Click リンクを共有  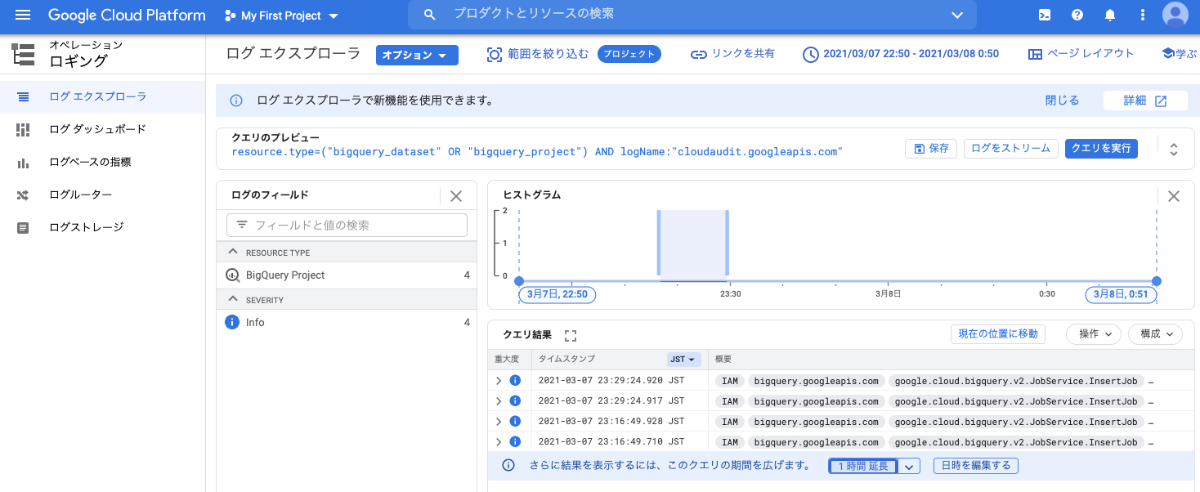tap(732, 54)
